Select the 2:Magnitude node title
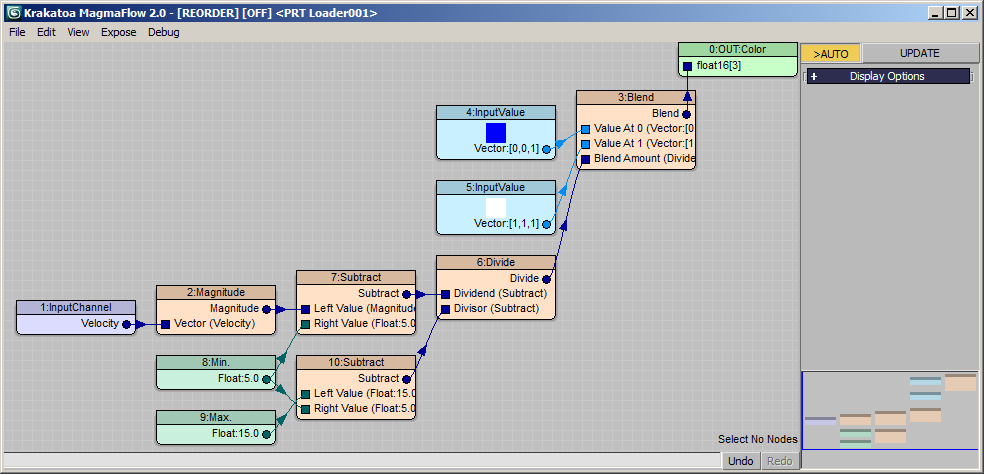The height and width of the screenshot is (474, 984). 216,293
